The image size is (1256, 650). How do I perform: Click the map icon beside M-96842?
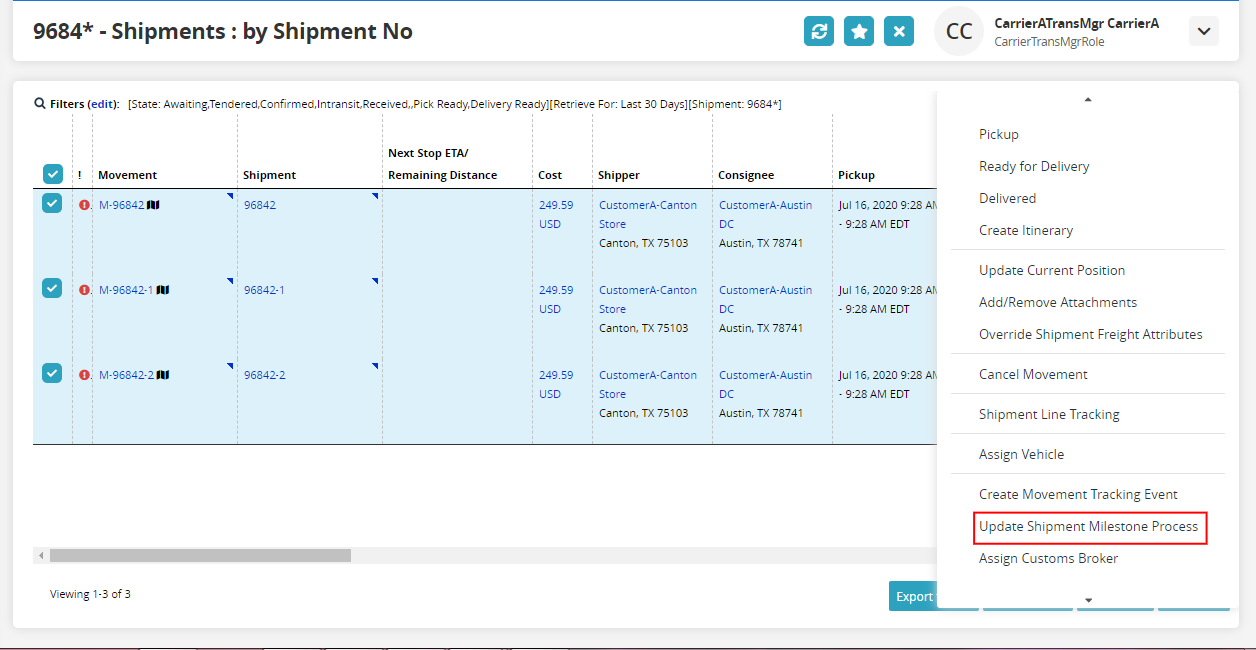(x=154, y=205)
